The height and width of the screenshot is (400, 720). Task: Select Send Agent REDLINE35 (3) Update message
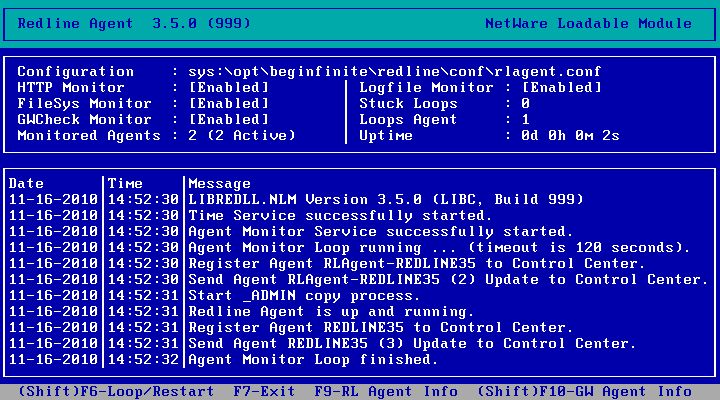[412, 344]
